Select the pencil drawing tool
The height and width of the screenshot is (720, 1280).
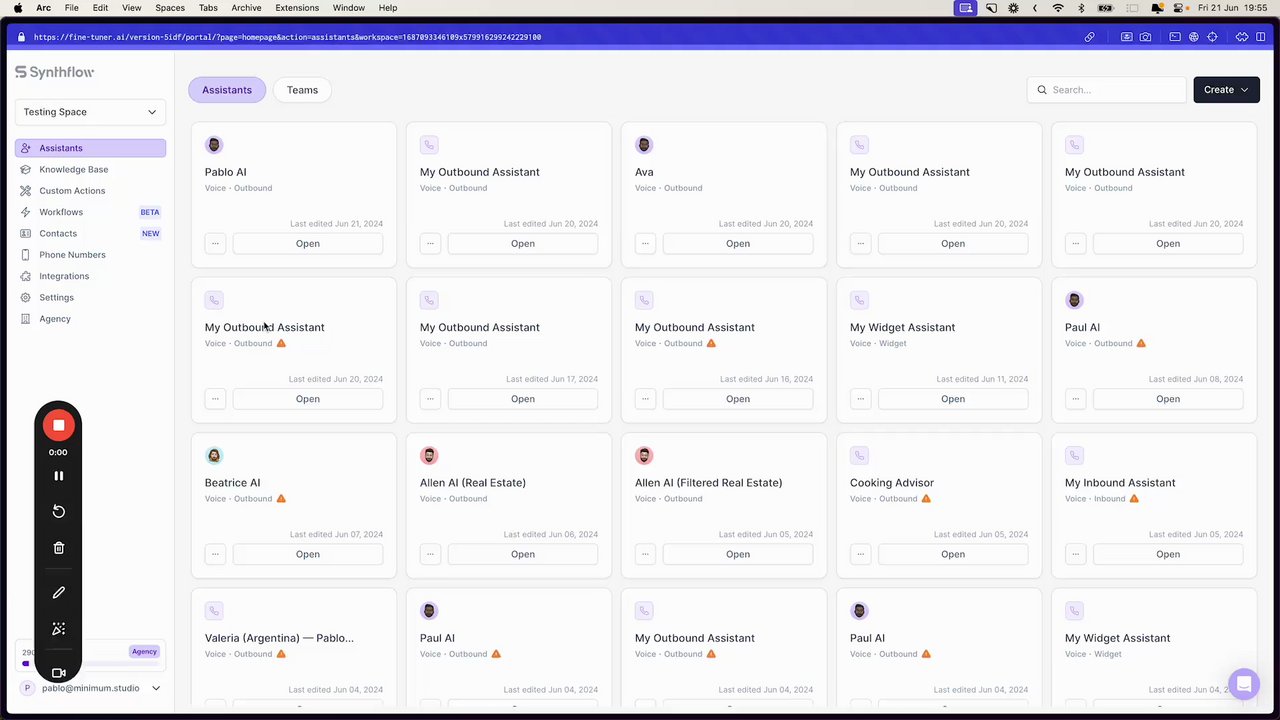click(x=58, y=593)
